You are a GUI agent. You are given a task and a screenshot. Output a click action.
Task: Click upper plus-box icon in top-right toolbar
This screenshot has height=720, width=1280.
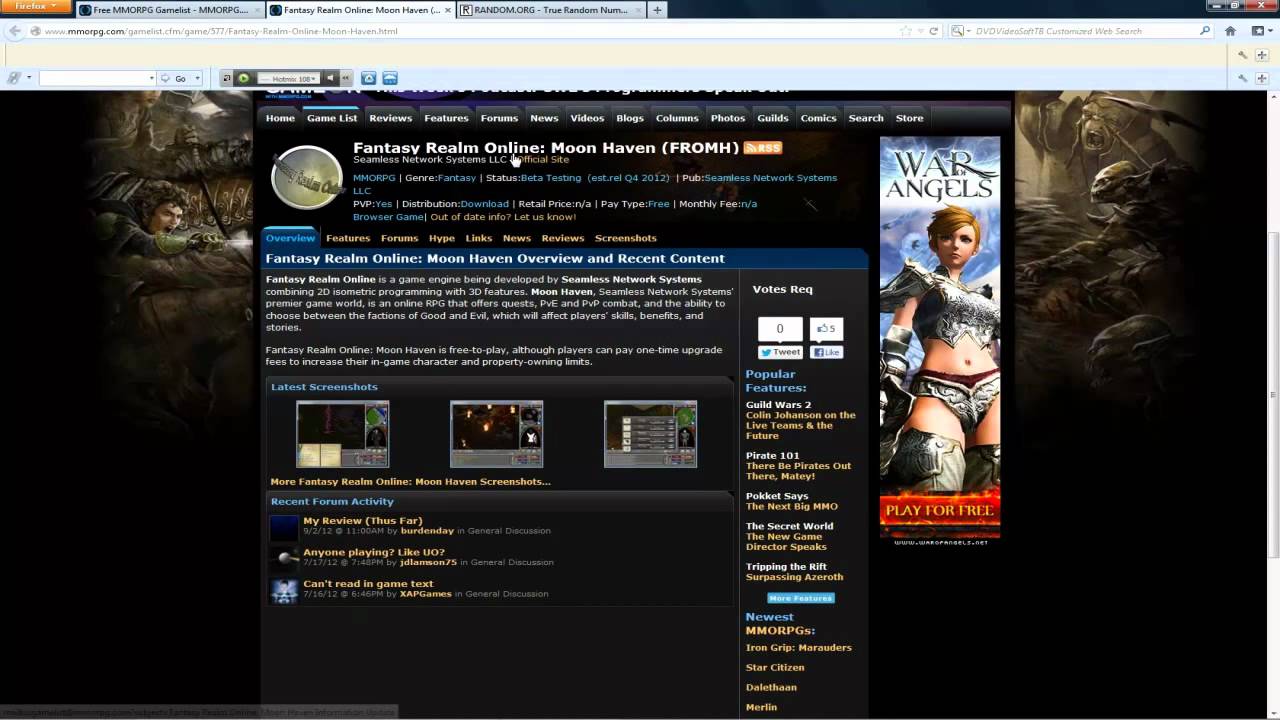click(x=1263, y=55)
